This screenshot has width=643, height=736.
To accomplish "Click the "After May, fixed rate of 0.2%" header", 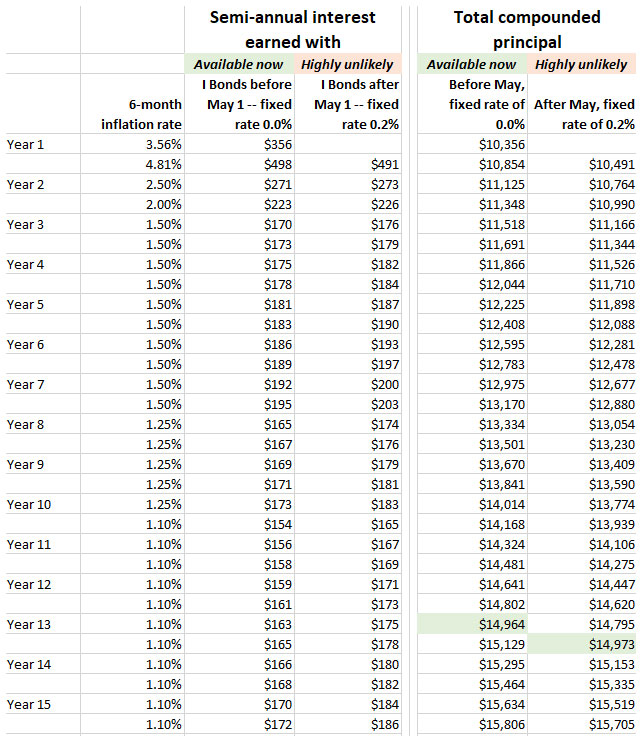I will click(583, 113).
